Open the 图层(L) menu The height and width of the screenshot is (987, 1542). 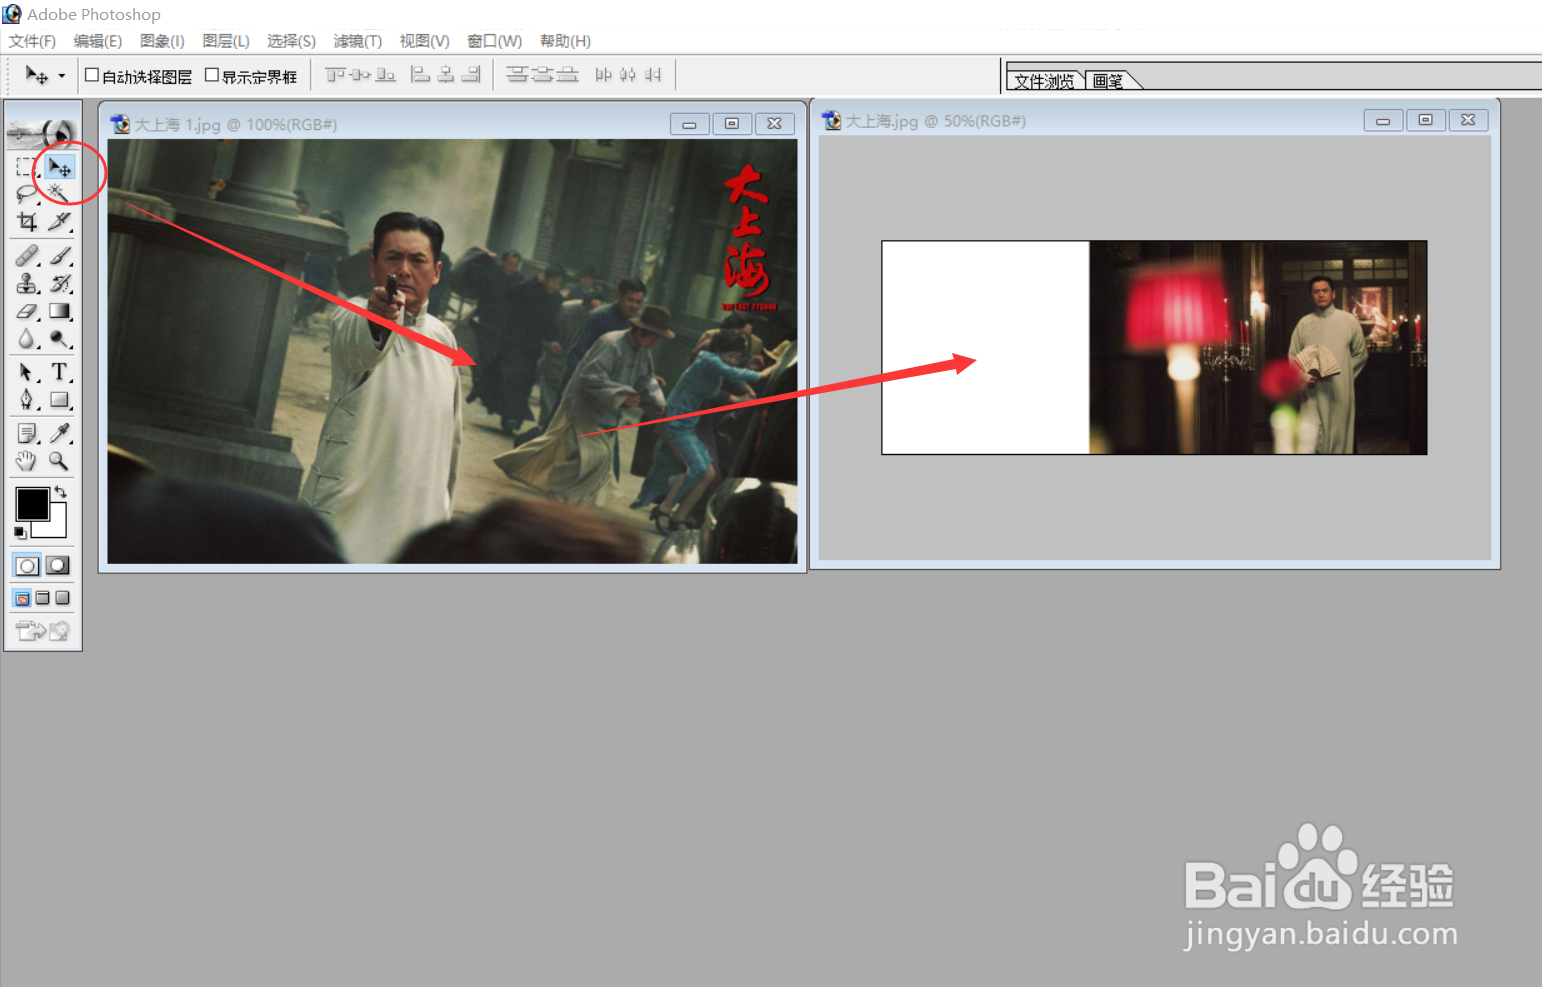click(x=225, y=41)
